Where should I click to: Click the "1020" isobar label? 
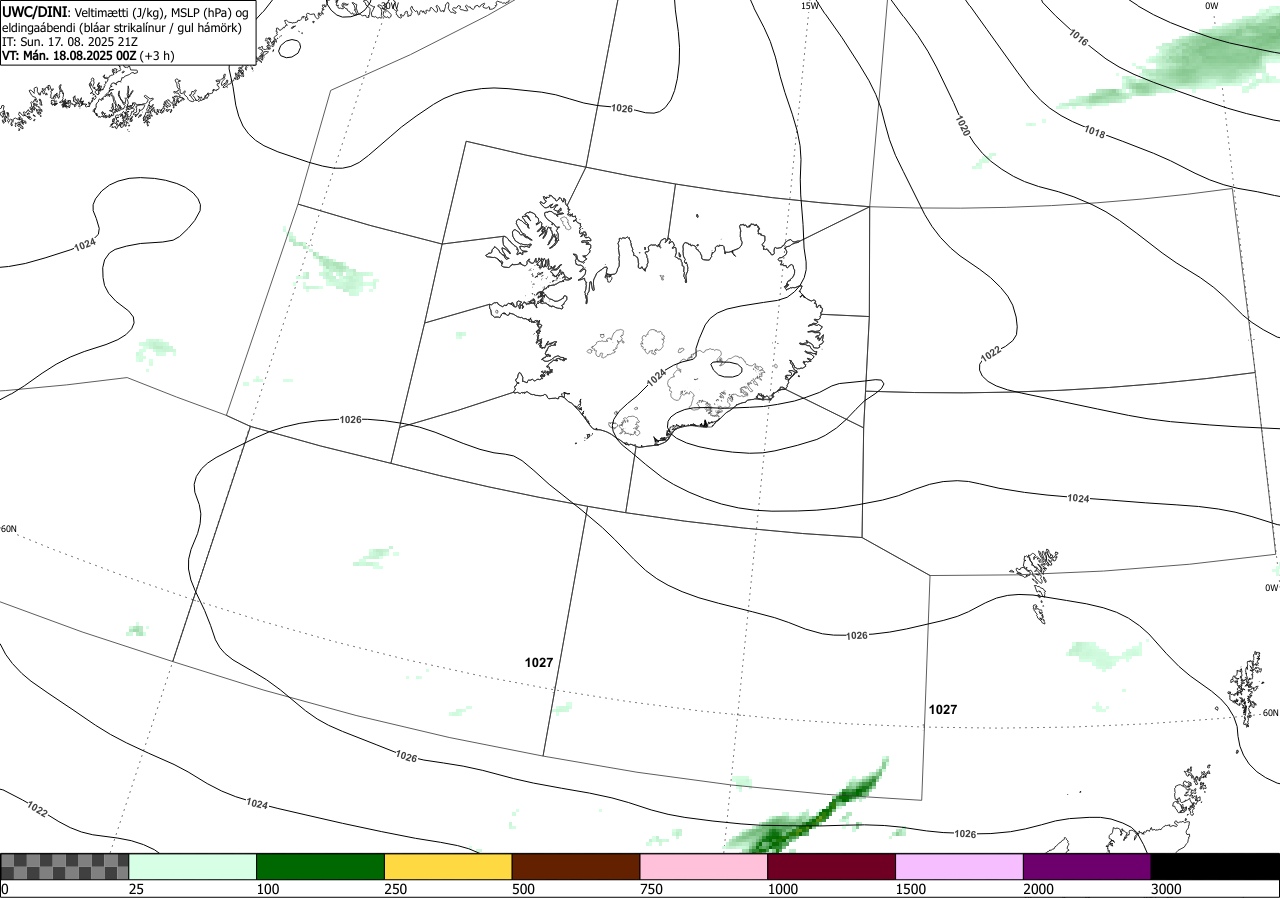[x=962, y=126]
